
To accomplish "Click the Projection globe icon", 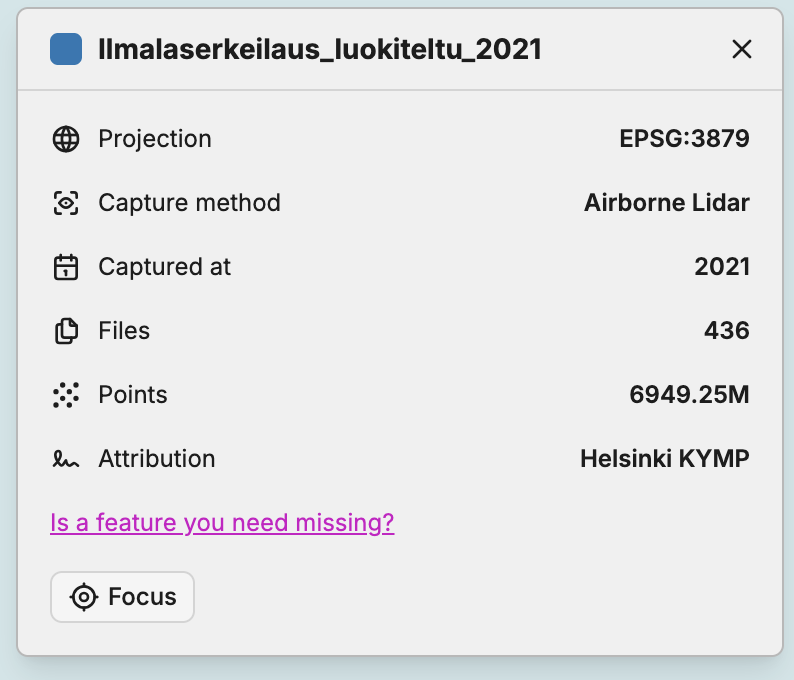I will point(66,139).
